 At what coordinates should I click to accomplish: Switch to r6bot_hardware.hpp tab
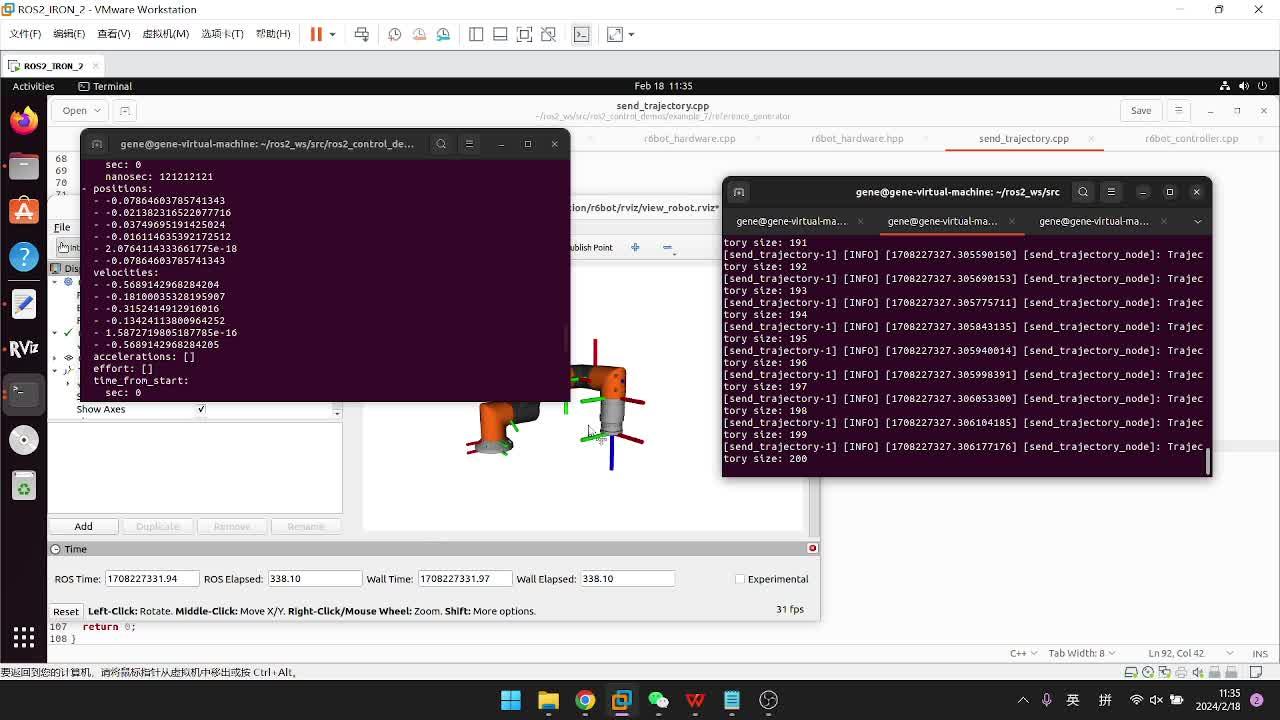[x=857, y=139]
